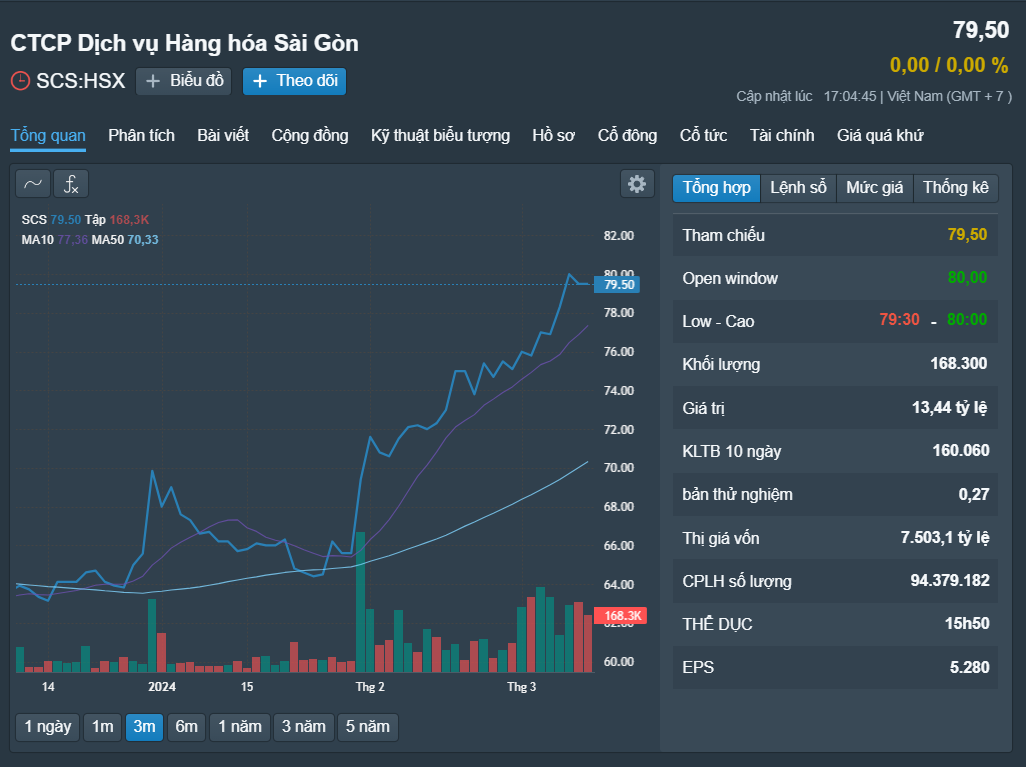Open the Cộng đồng tab

[310, 135]
